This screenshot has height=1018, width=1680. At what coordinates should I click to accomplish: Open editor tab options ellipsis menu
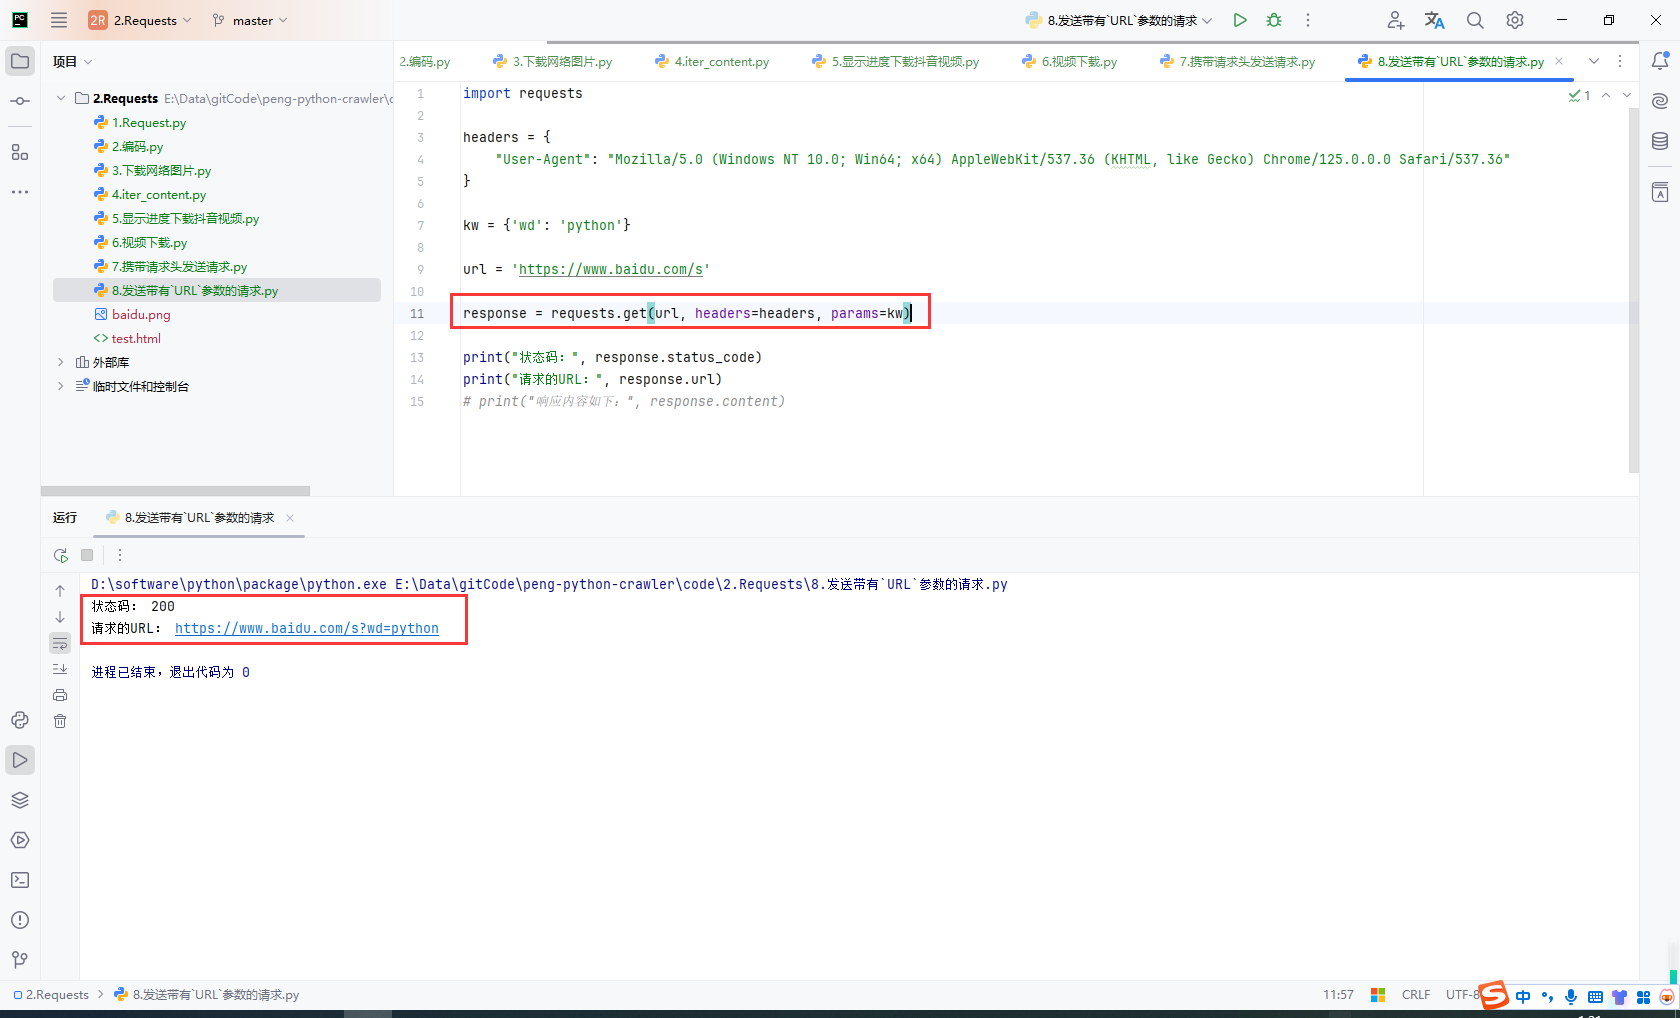pyautogui.click(x=1620, y=61)
